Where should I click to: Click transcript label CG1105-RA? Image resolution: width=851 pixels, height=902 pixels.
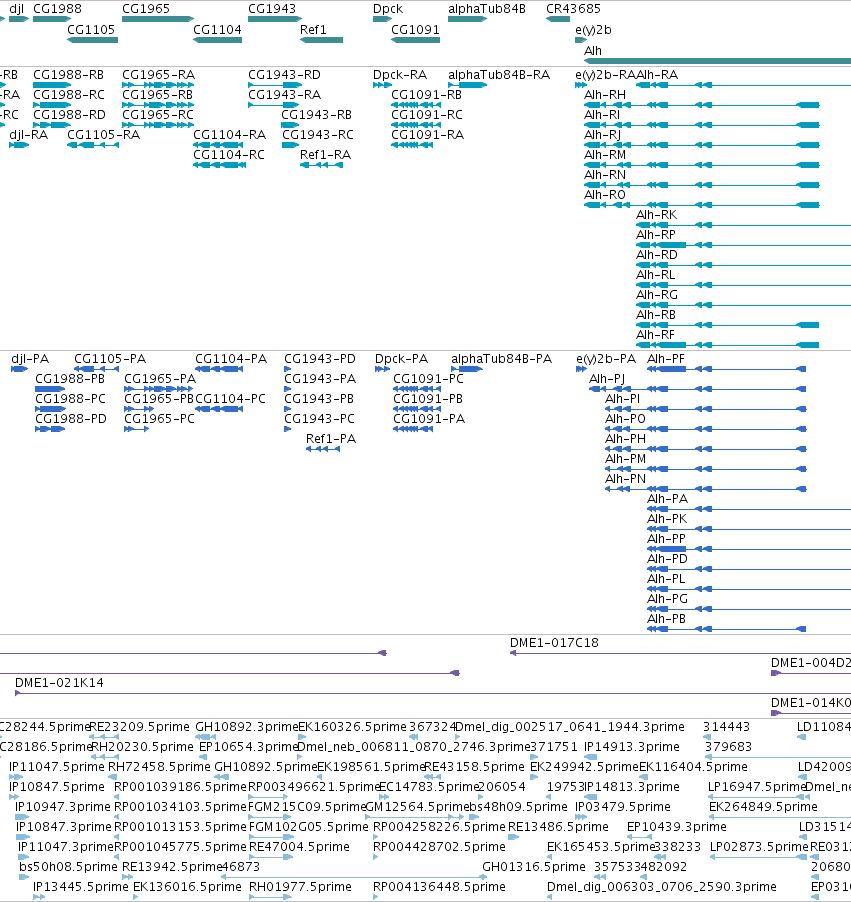(x=104, y=135)
